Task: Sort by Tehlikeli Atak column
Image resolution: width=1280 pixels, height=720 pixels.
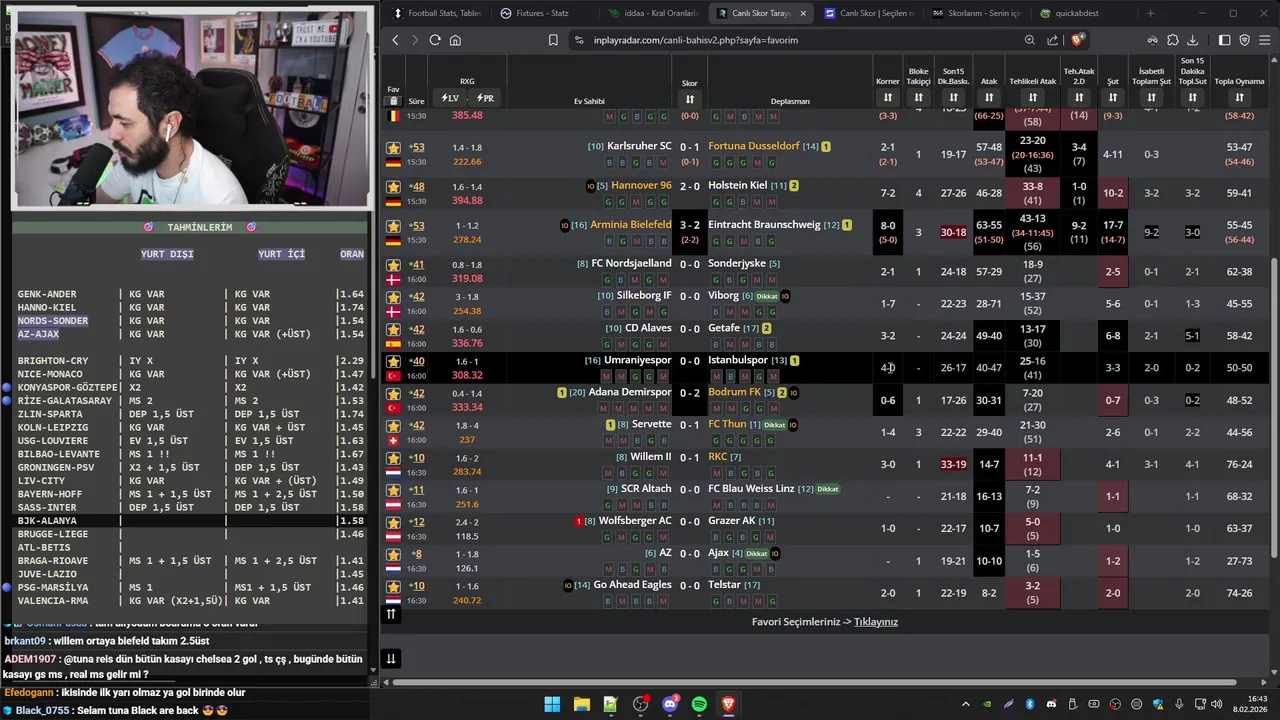Action: (x=1033, y=97)
